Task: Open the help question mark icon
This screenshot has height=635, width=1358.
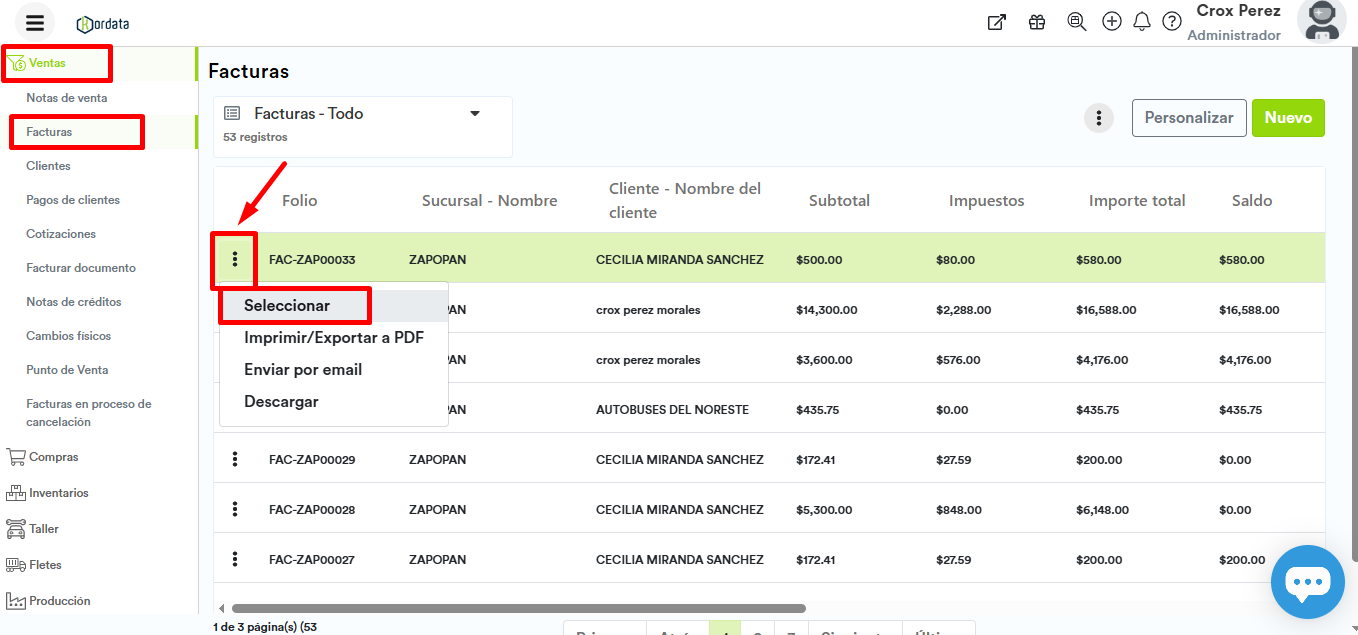Action: 1172,22
